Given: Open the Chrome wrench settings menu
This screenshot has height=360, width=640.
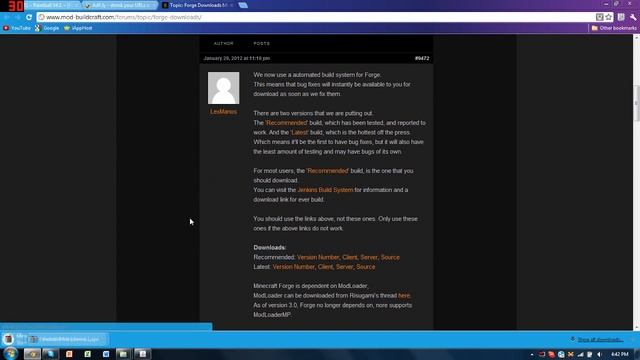Looking at the screenshot, I should [633, 17].
